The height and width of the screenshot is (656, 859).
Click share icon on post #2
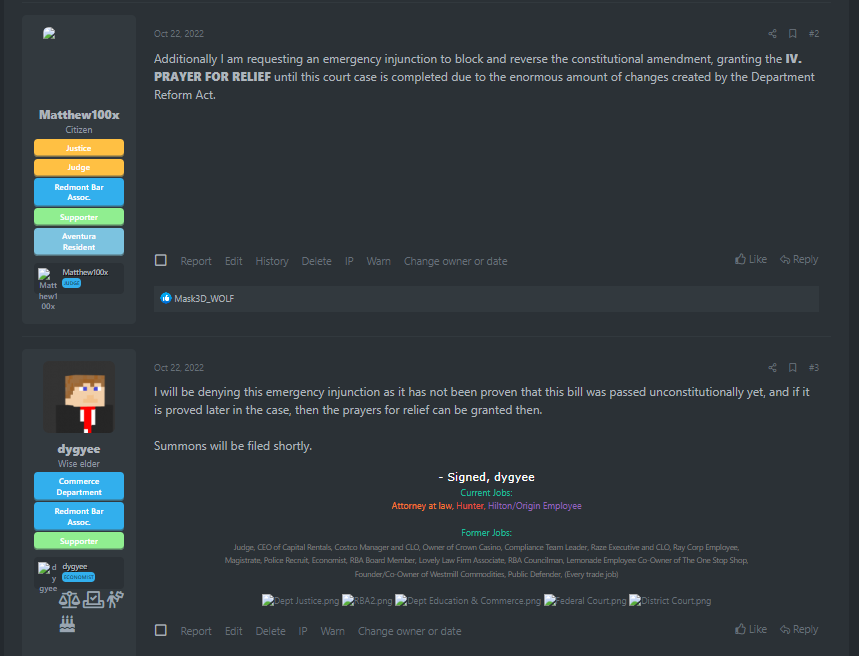click(772, 34)
